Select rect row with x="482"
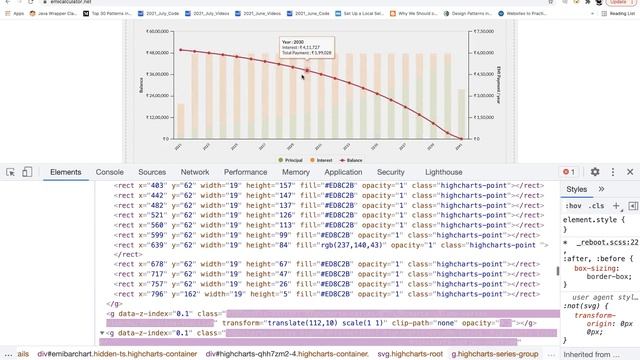This screenshot has height=360, width=640. (x=329, y=205)
